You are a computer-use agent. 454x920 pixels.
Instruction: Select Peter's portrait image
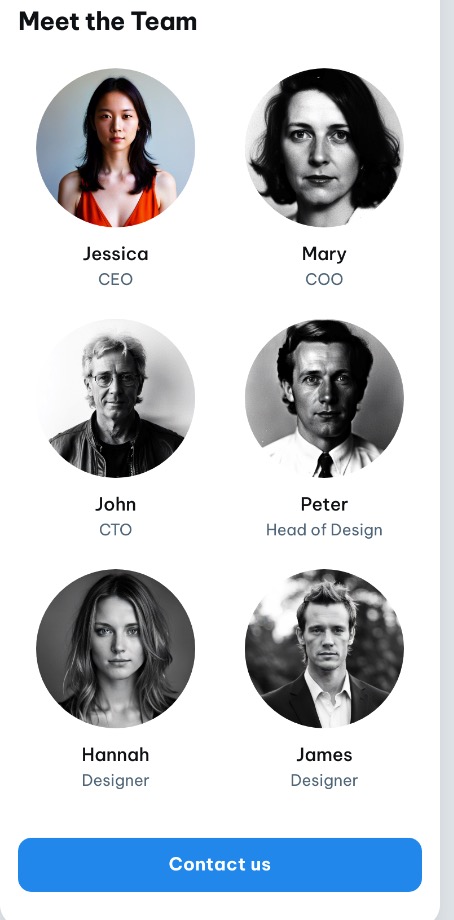click(324, 398)
